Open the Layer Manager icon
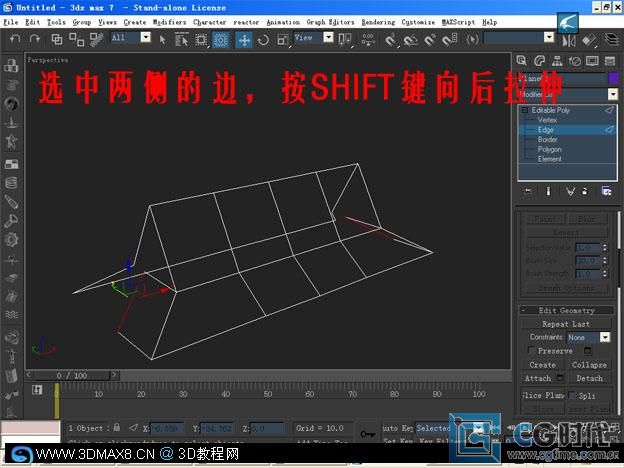The width and height of the screenshot is (624, 468). (612, 39)
